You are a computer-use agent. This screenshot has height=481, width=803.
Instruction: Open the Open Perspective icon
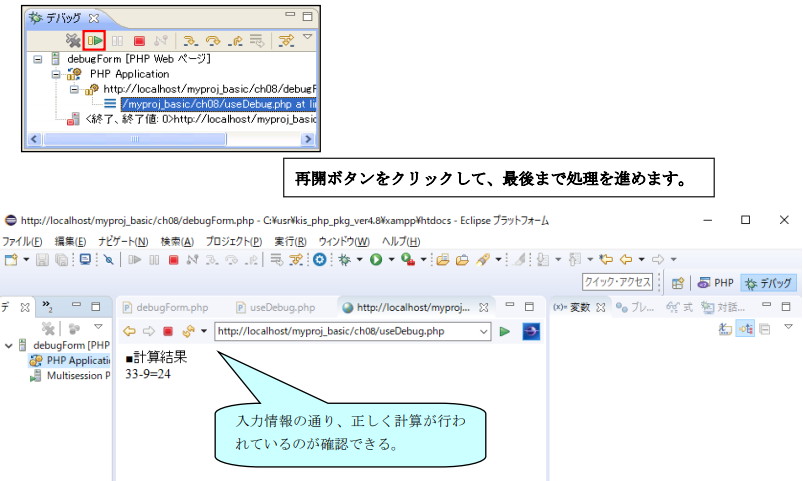point(677,283)
